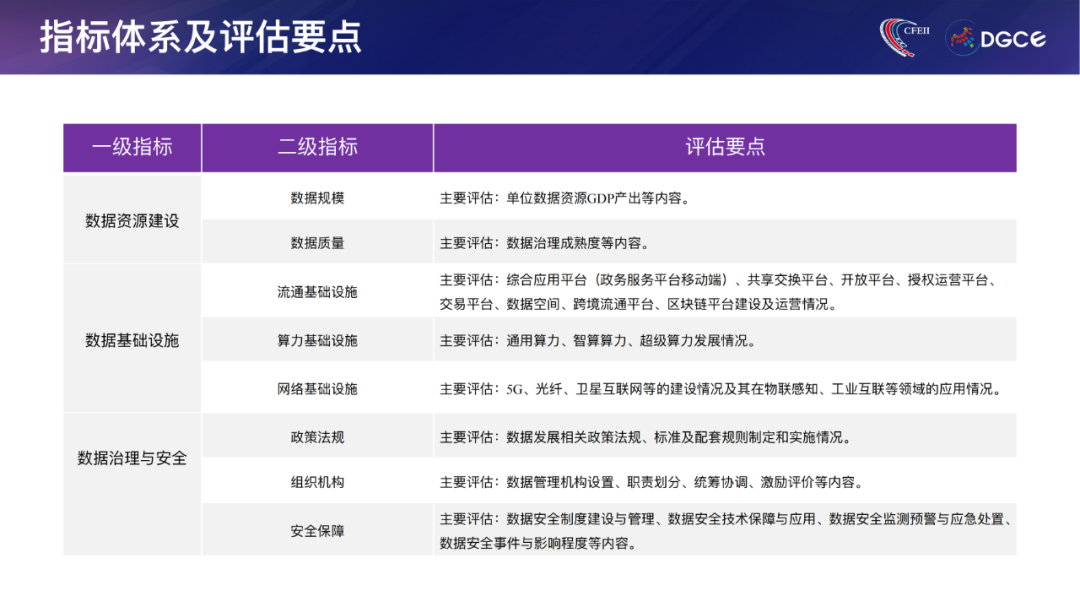This screenshot has width=1080, height=607.
Task: Click the 数据质量 cell
Action: tap(318, 243)
